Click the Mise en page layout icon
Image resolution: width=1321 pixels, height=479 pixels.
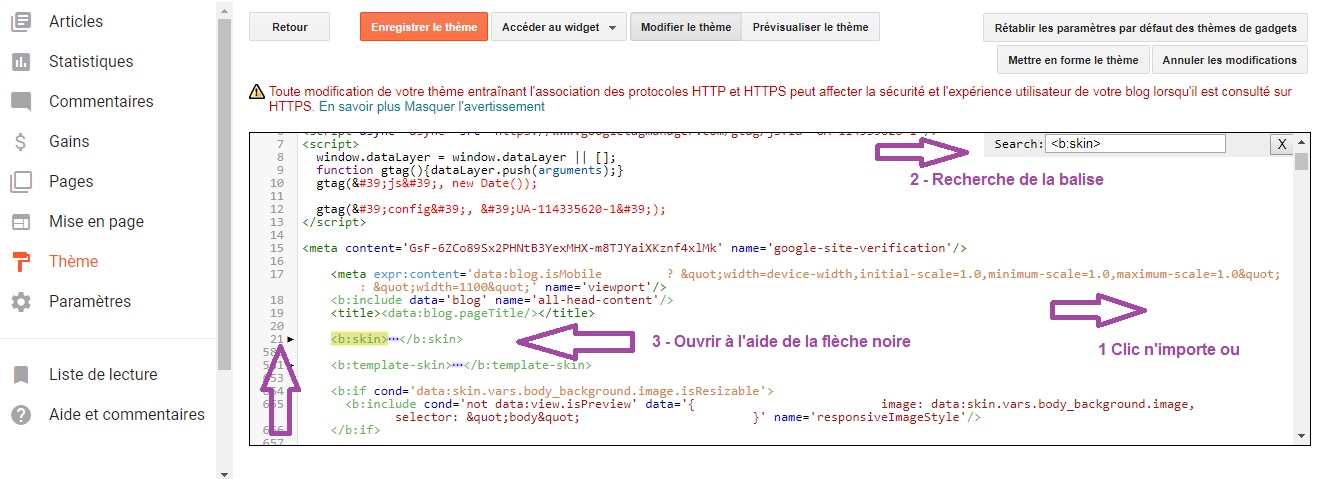[21, 222]
